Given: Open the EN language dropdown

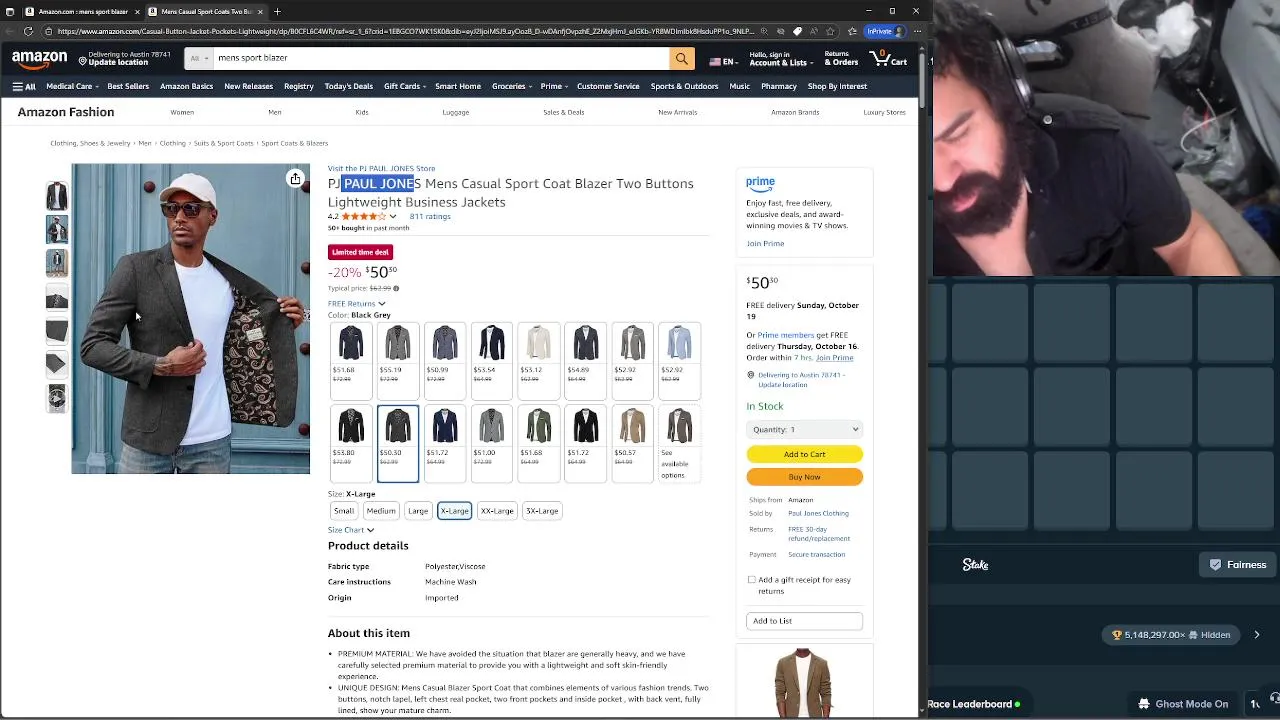Looking at the screenshot, I should (x=723, y=61).
